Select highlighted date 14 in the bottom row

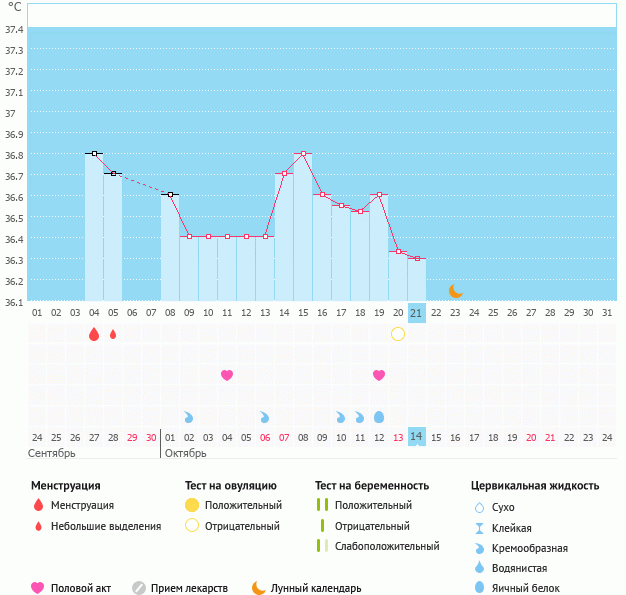417,437
